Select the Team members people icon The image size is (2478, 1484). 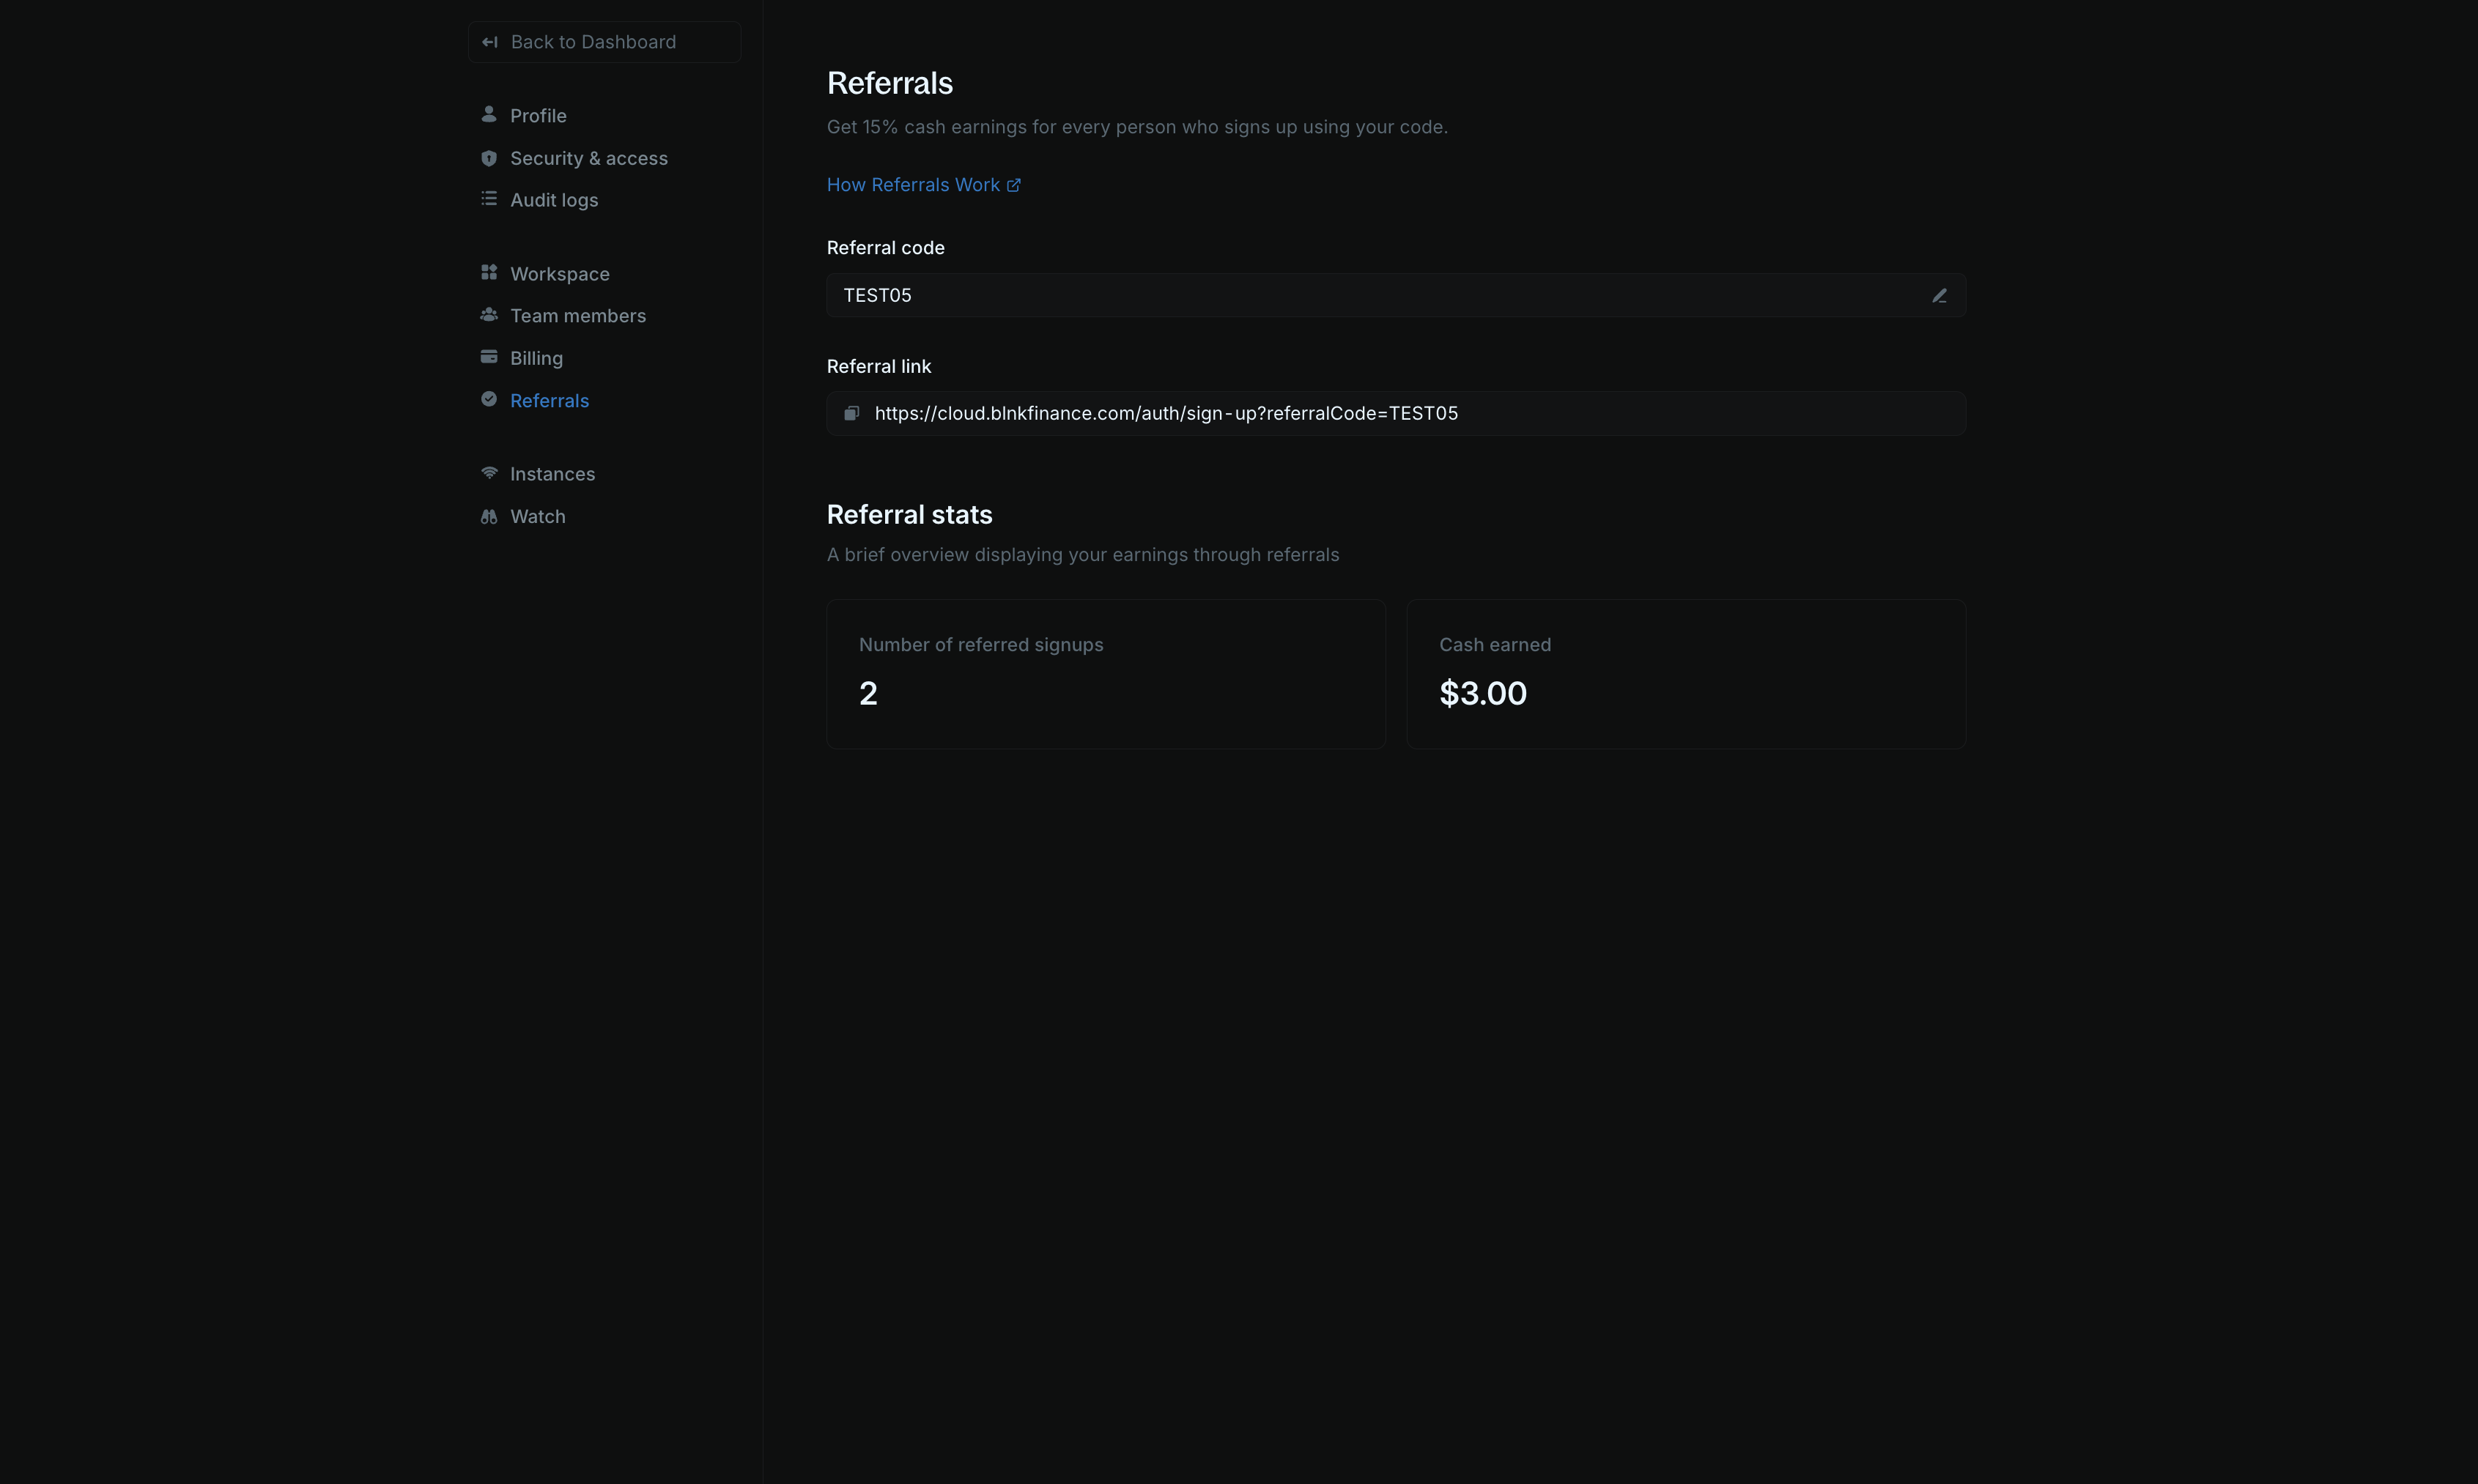(x=489, y=314)
